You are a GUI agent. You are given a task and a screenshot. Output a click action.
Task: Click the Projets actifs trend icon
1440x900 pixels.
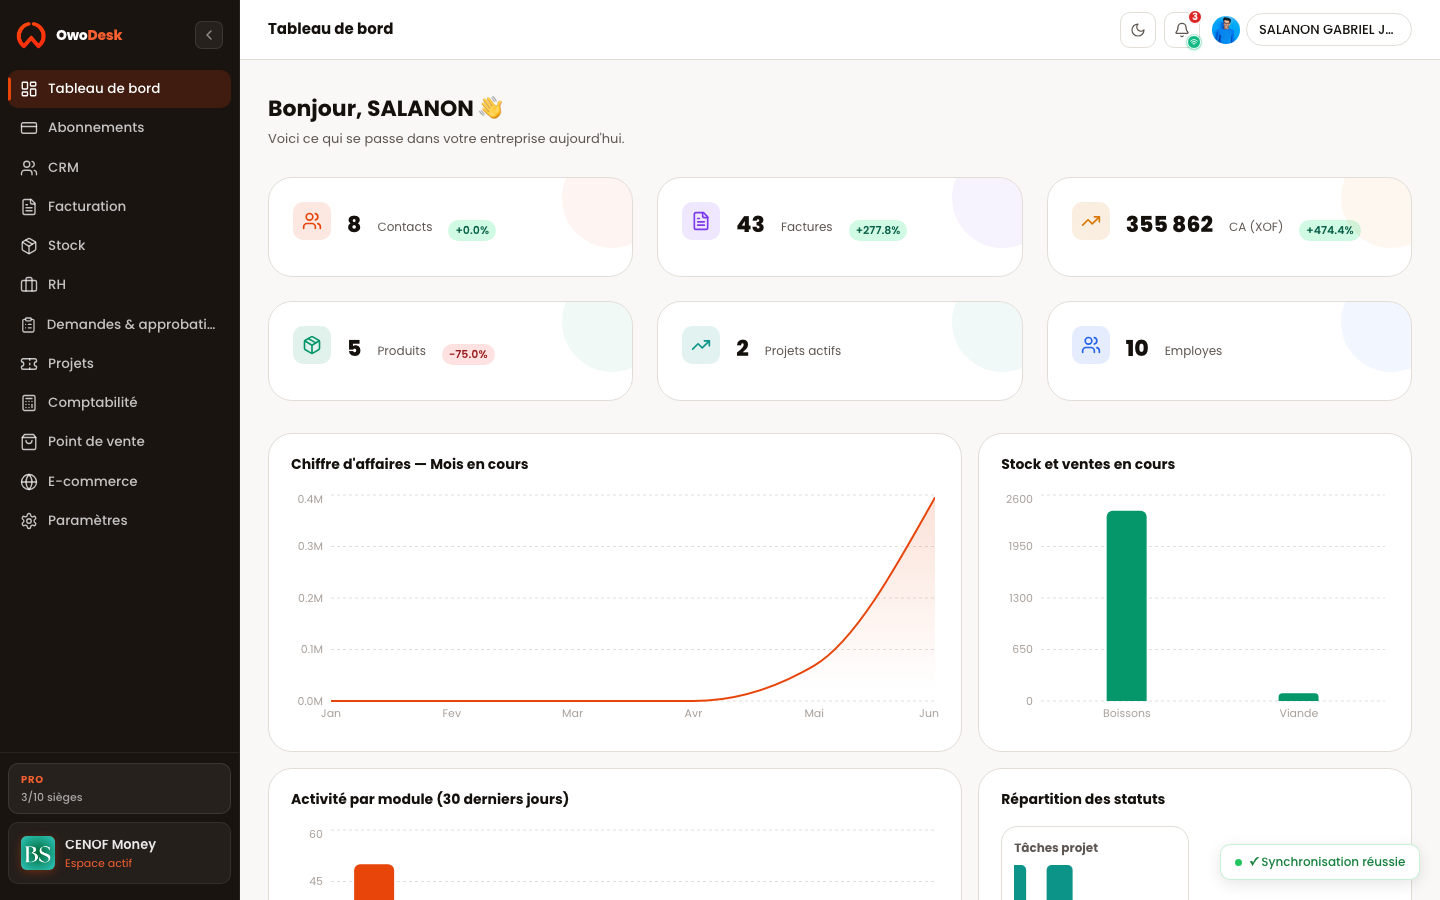click(701, 345)
